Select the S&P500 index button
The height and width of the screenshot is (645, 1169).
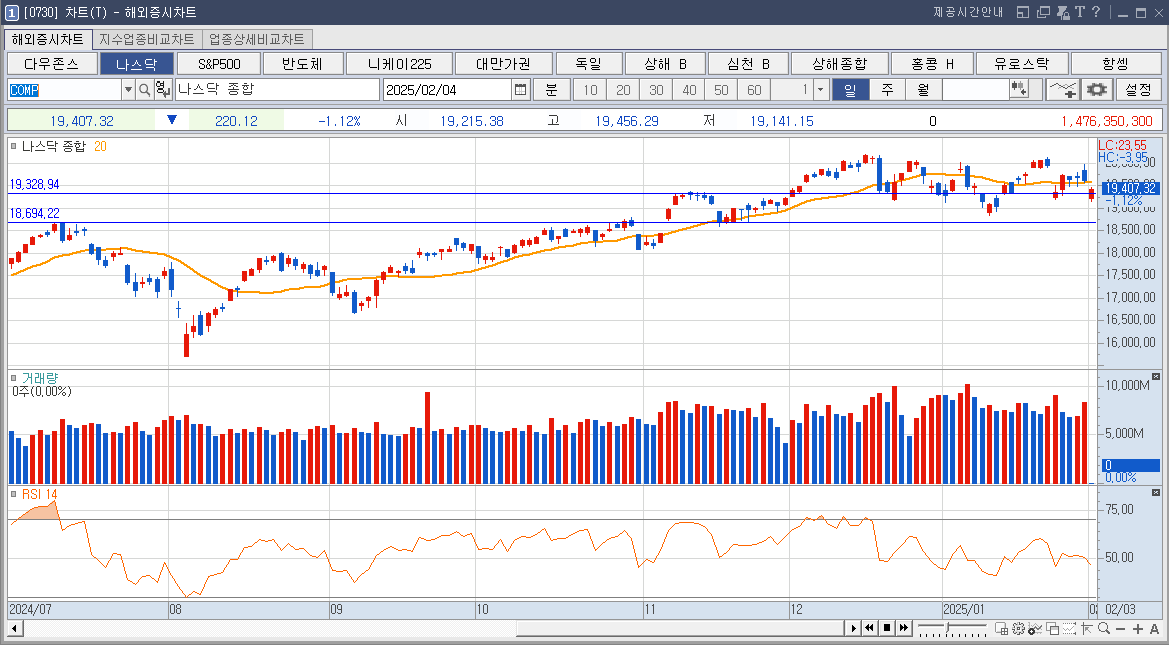[x=219, y=64]
